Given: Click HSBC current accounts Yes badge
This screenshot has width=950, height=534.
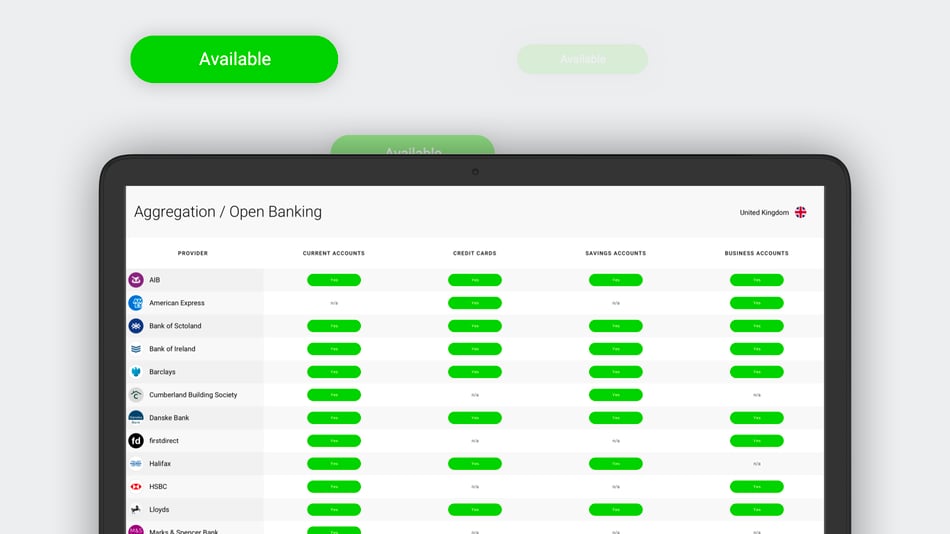Looking at the screenshot, I should coord(334,487).
